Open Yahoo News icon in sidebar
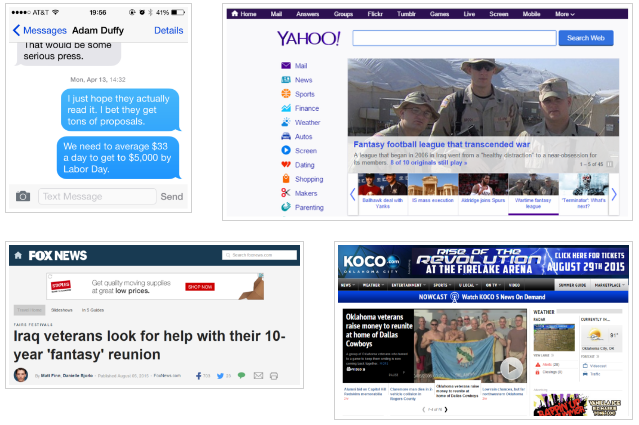This screenshot has width=639, height=425. pos(286,80)
